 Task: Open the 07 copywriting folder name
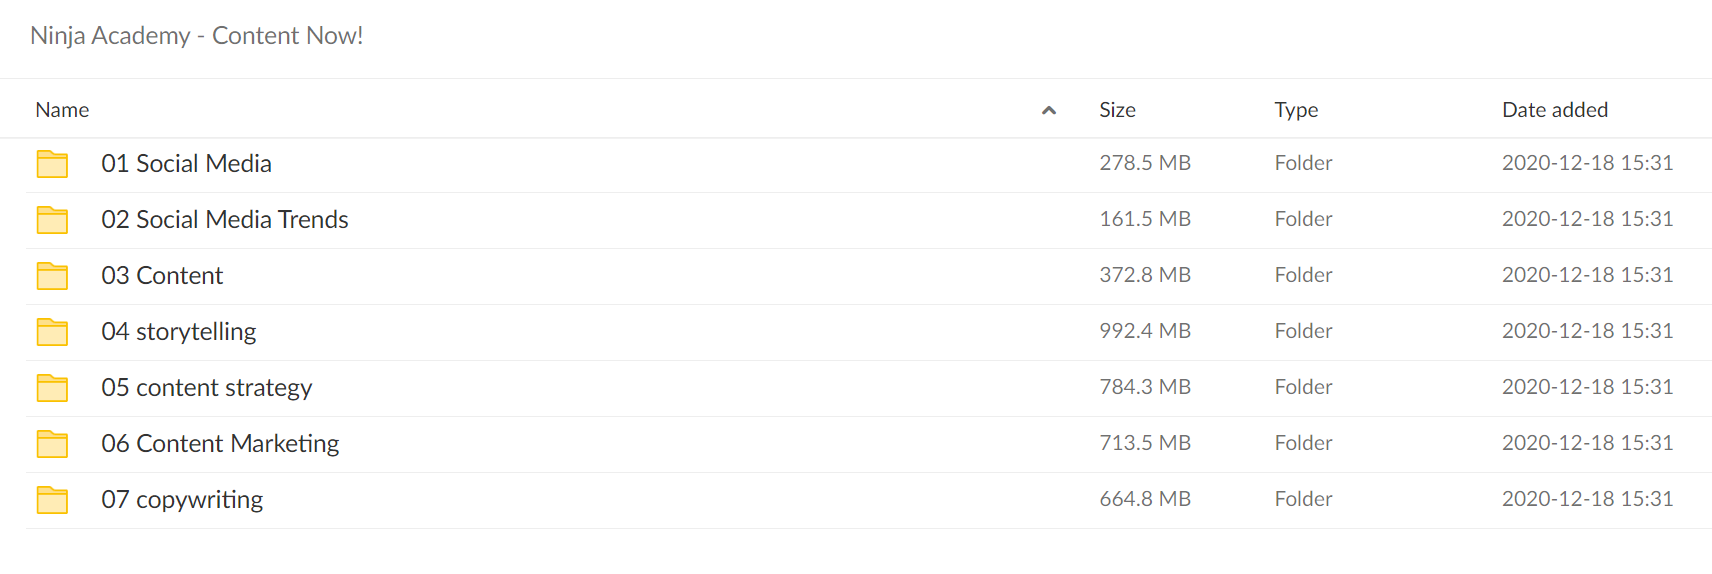tap(182, 500)
